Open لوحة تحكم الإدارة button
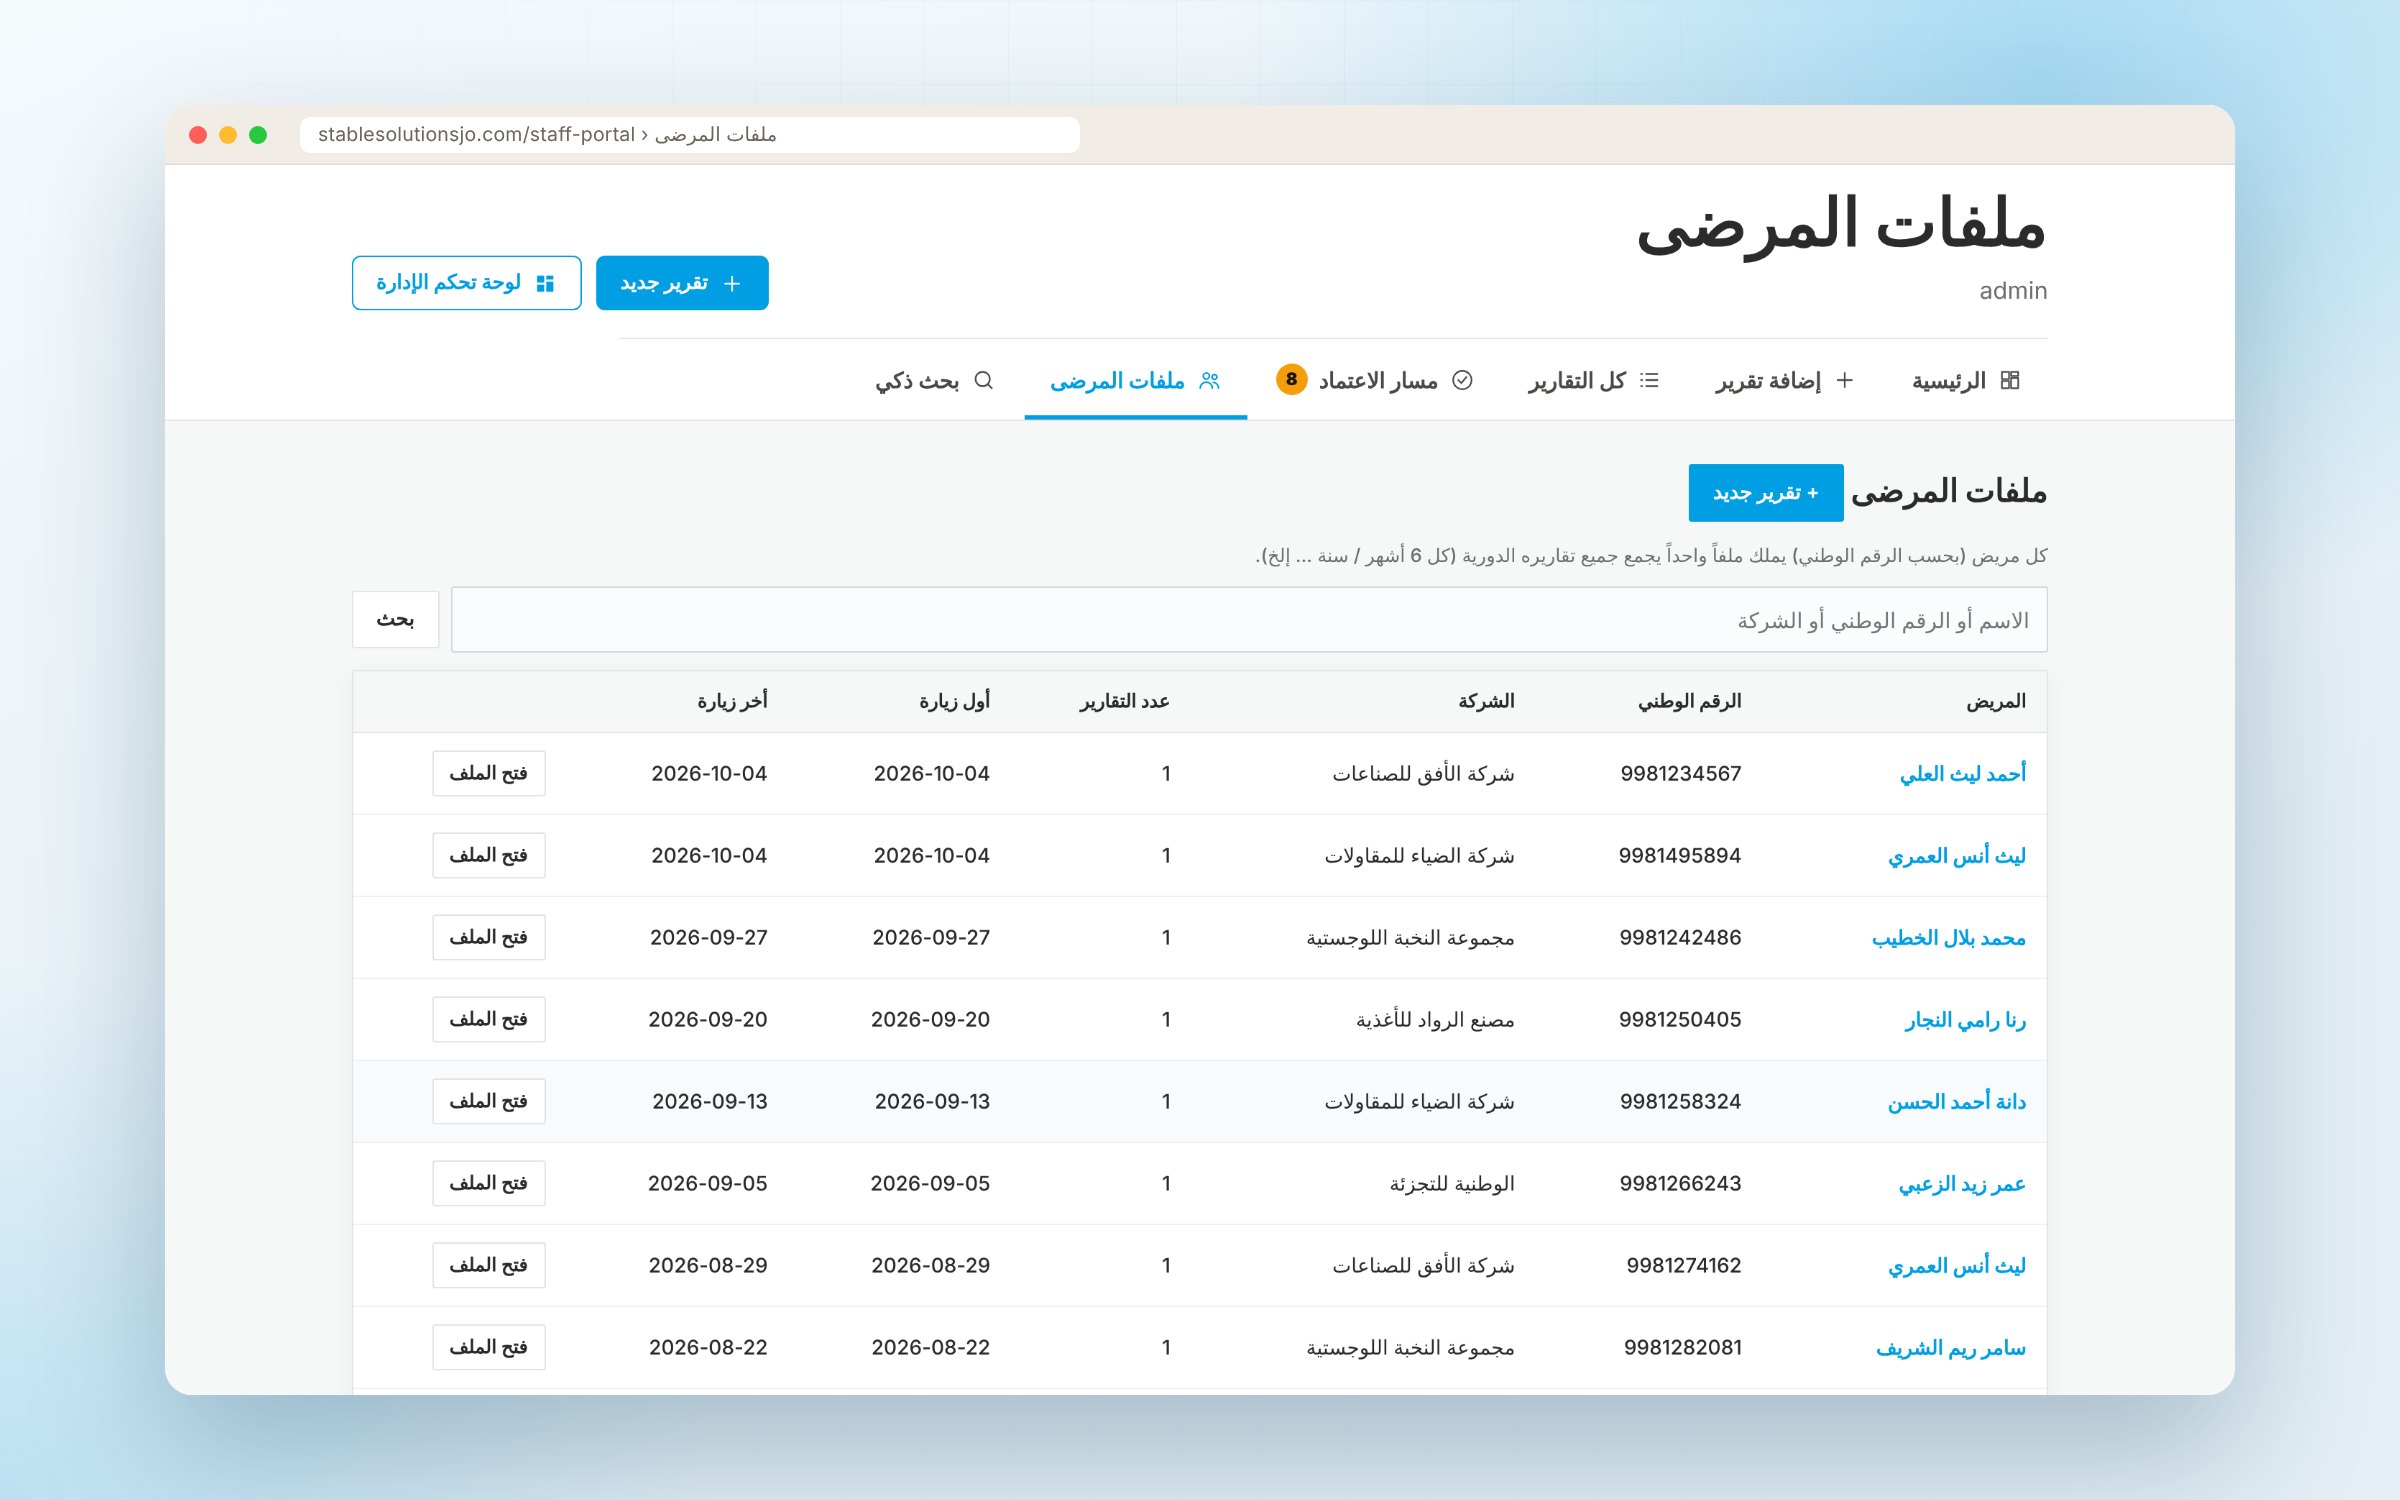Image resolution: width=2400 pixels, height=1500 pixels. pos(466,283)
